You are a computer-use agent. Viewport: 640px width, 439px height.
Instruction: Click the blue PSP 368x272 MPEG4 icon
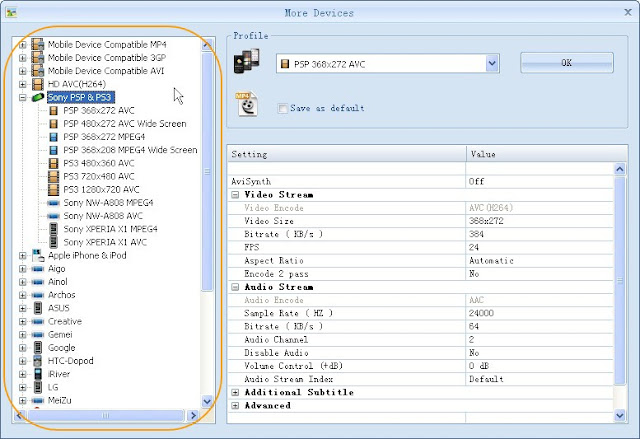tap(53, 137)
